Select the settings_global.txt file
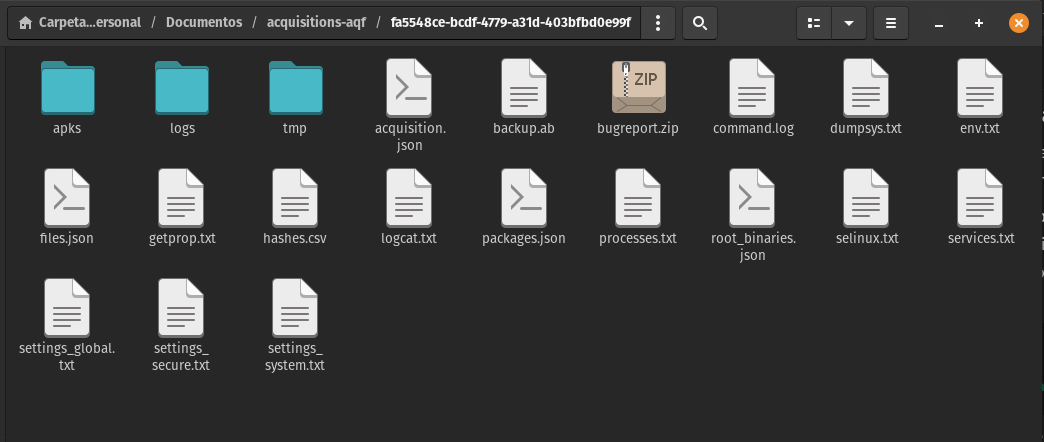 point(67,308)
